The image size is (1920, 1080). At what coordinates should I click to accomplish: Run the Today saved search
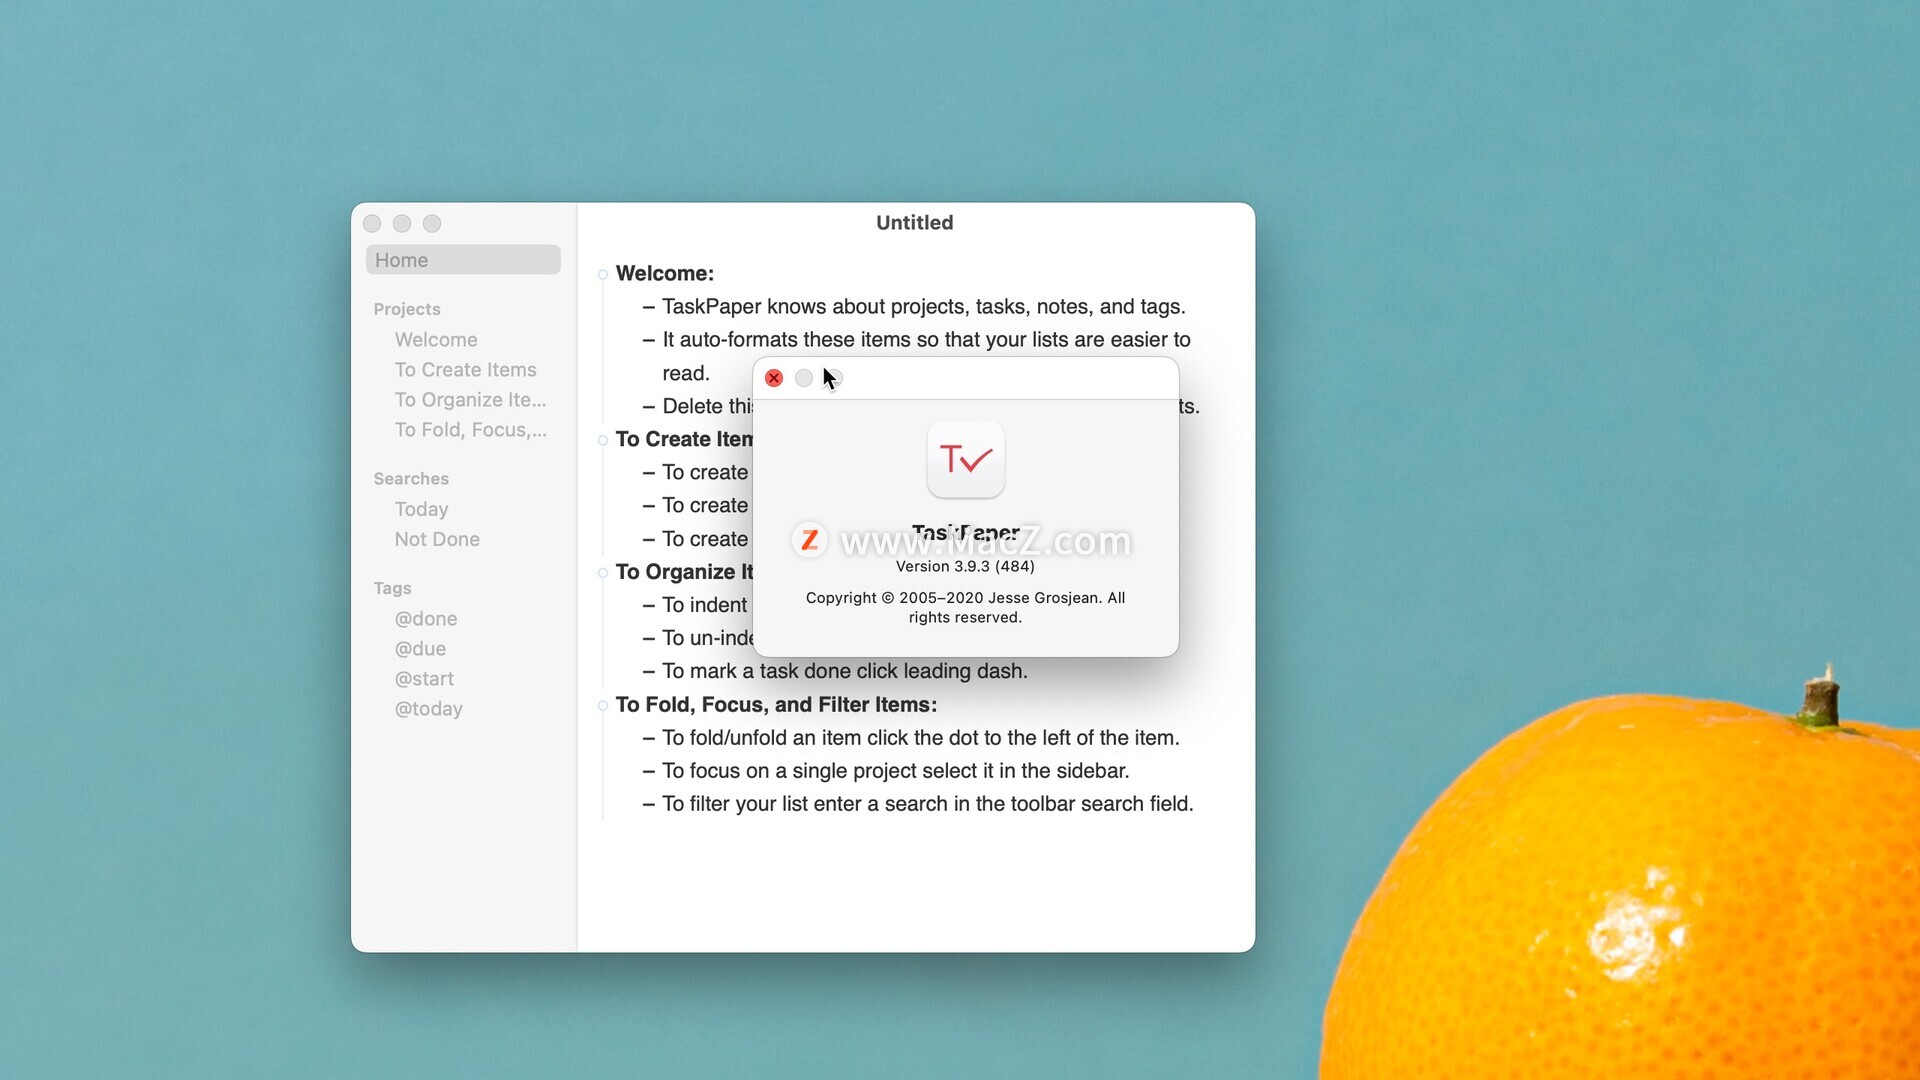pyautogui.click(x=421, y=509)
